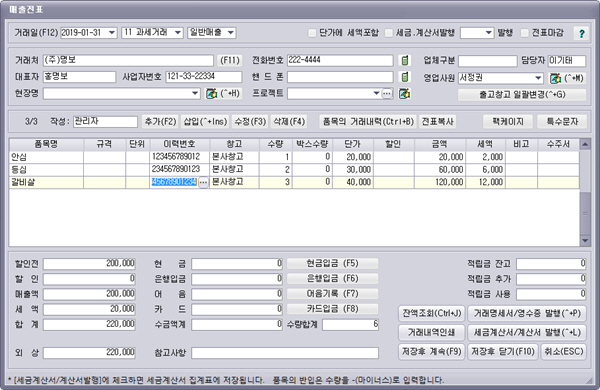Click 저장후 계속(F9) button
600x390 pixels.
432,352
